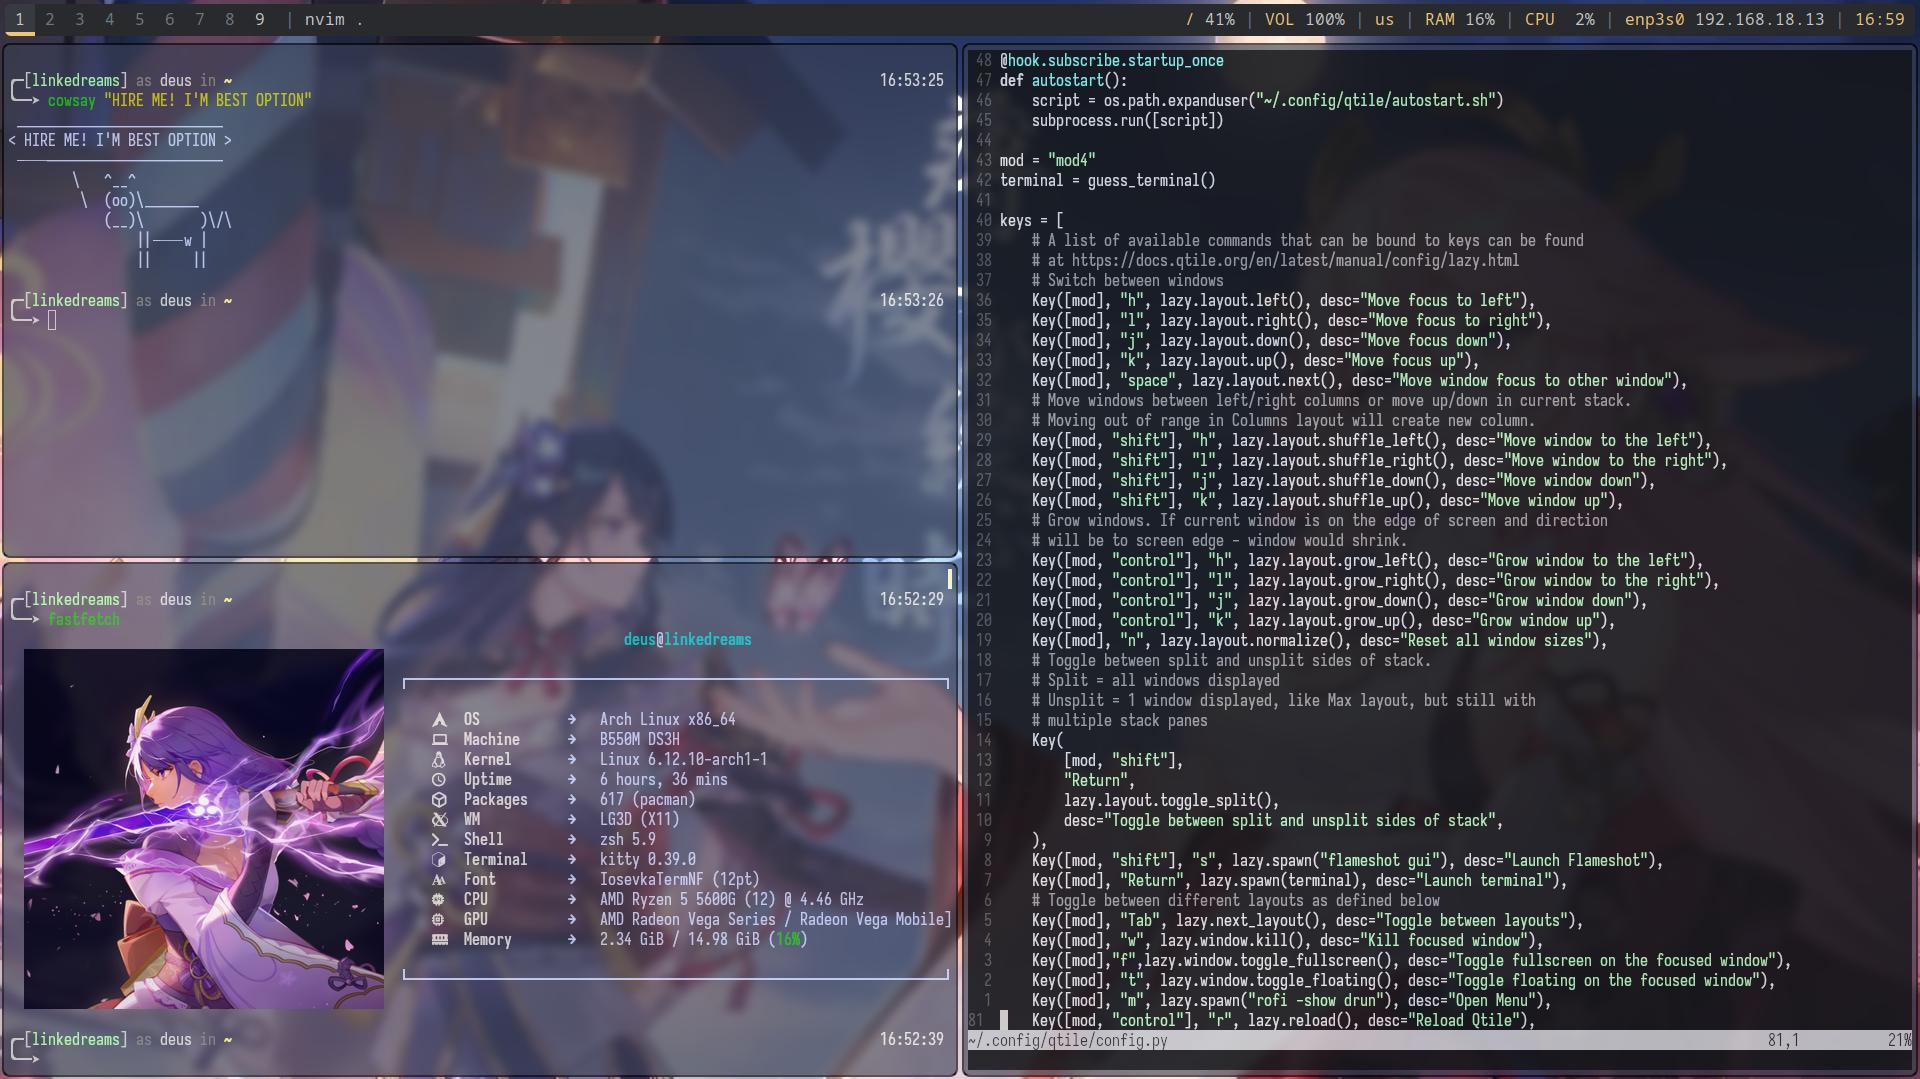This screenshot has width=1920, height=1079.
Task: Click the 16:53:25 timestamp in top terminal
Action: 911,80
